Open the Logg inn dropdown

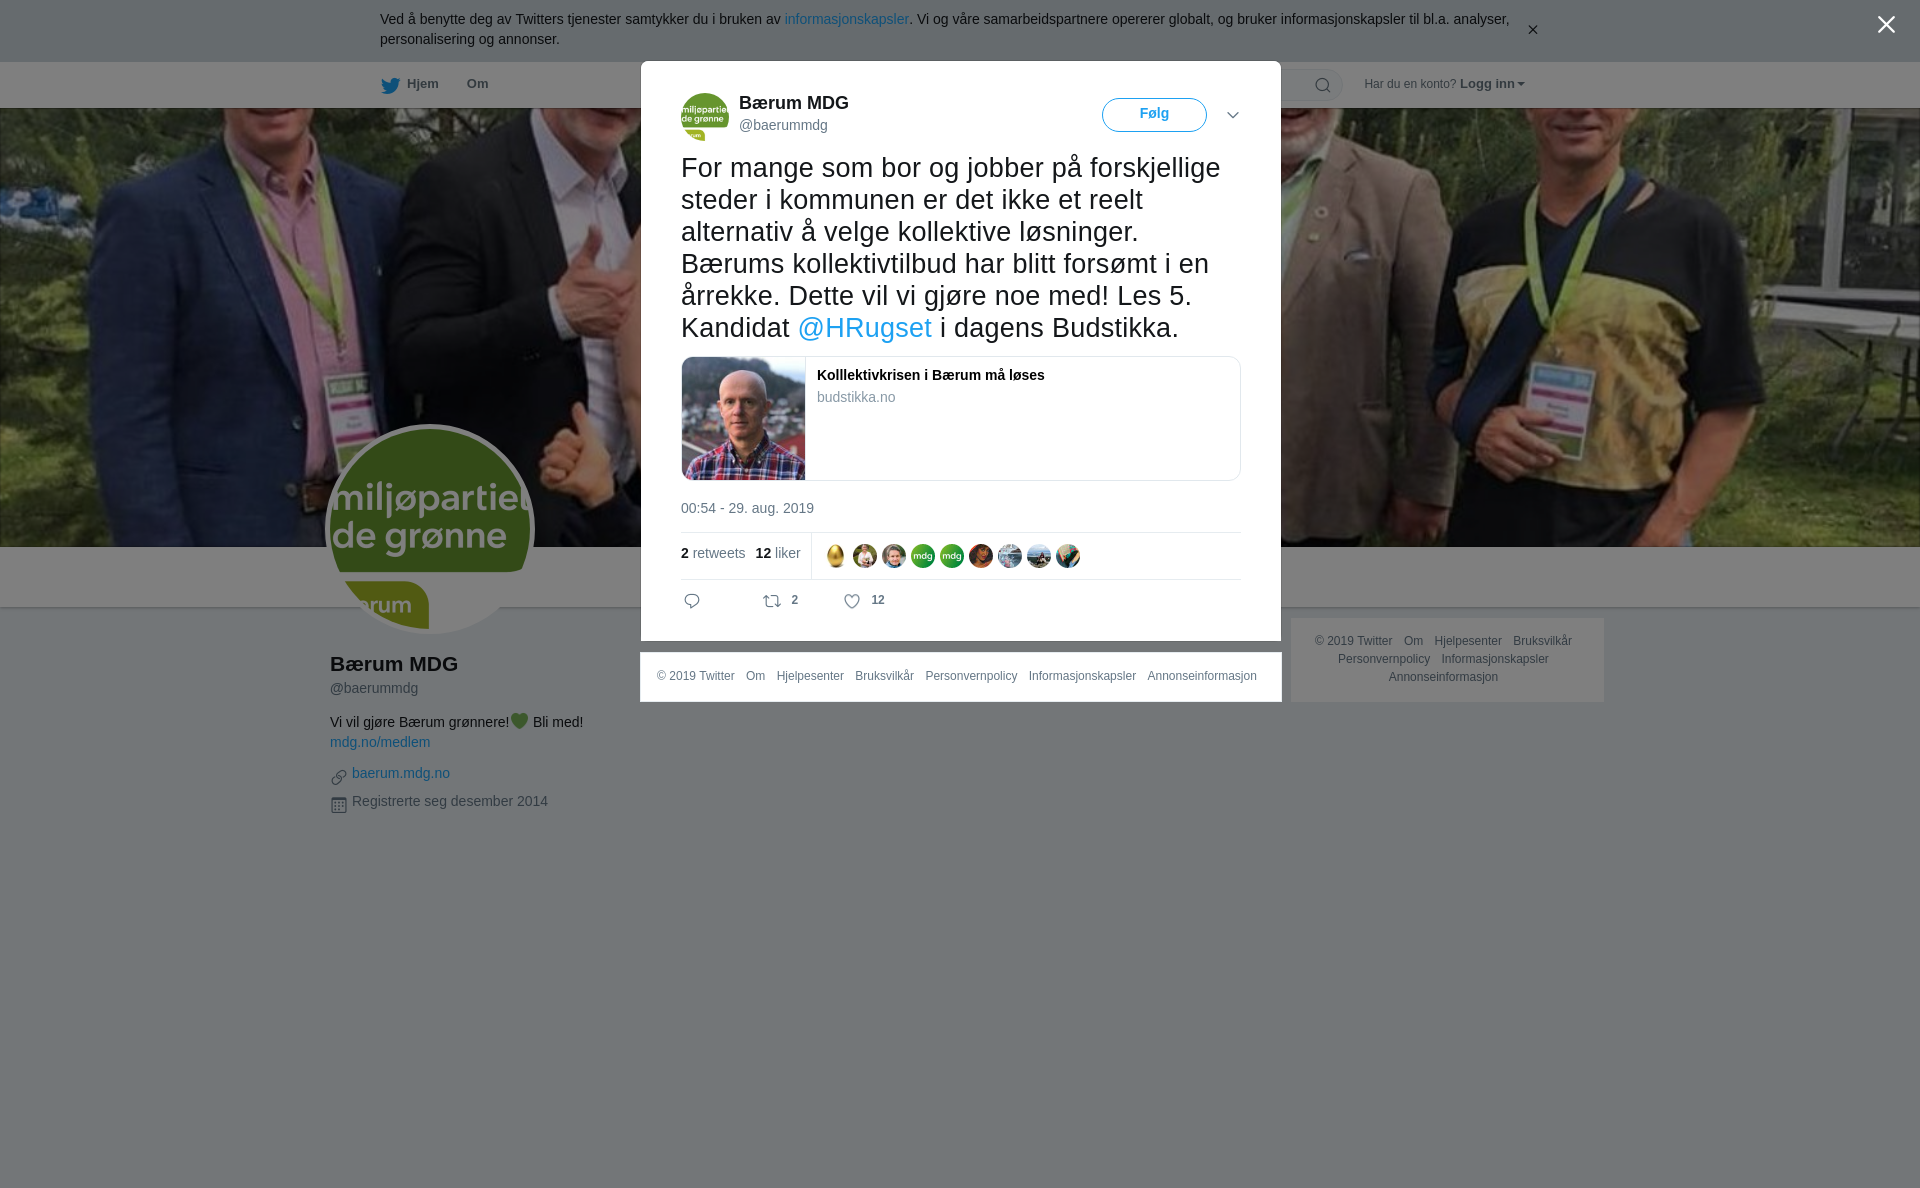click(1492, 84)
